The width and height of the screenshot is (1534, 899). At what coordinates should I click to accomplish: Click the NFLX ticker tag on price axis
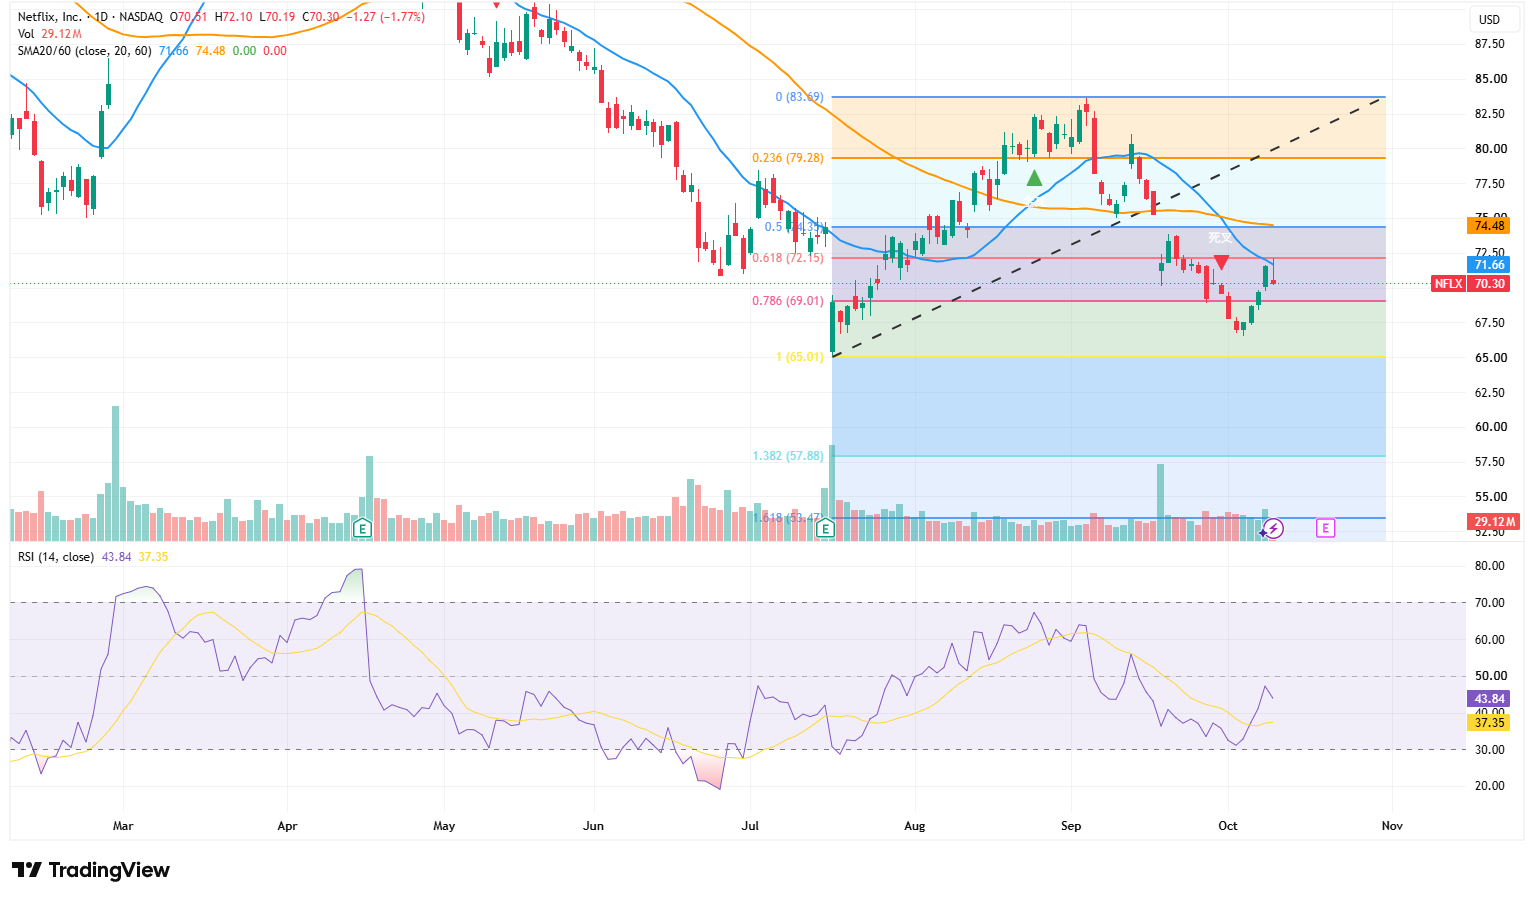[1449, 284]
